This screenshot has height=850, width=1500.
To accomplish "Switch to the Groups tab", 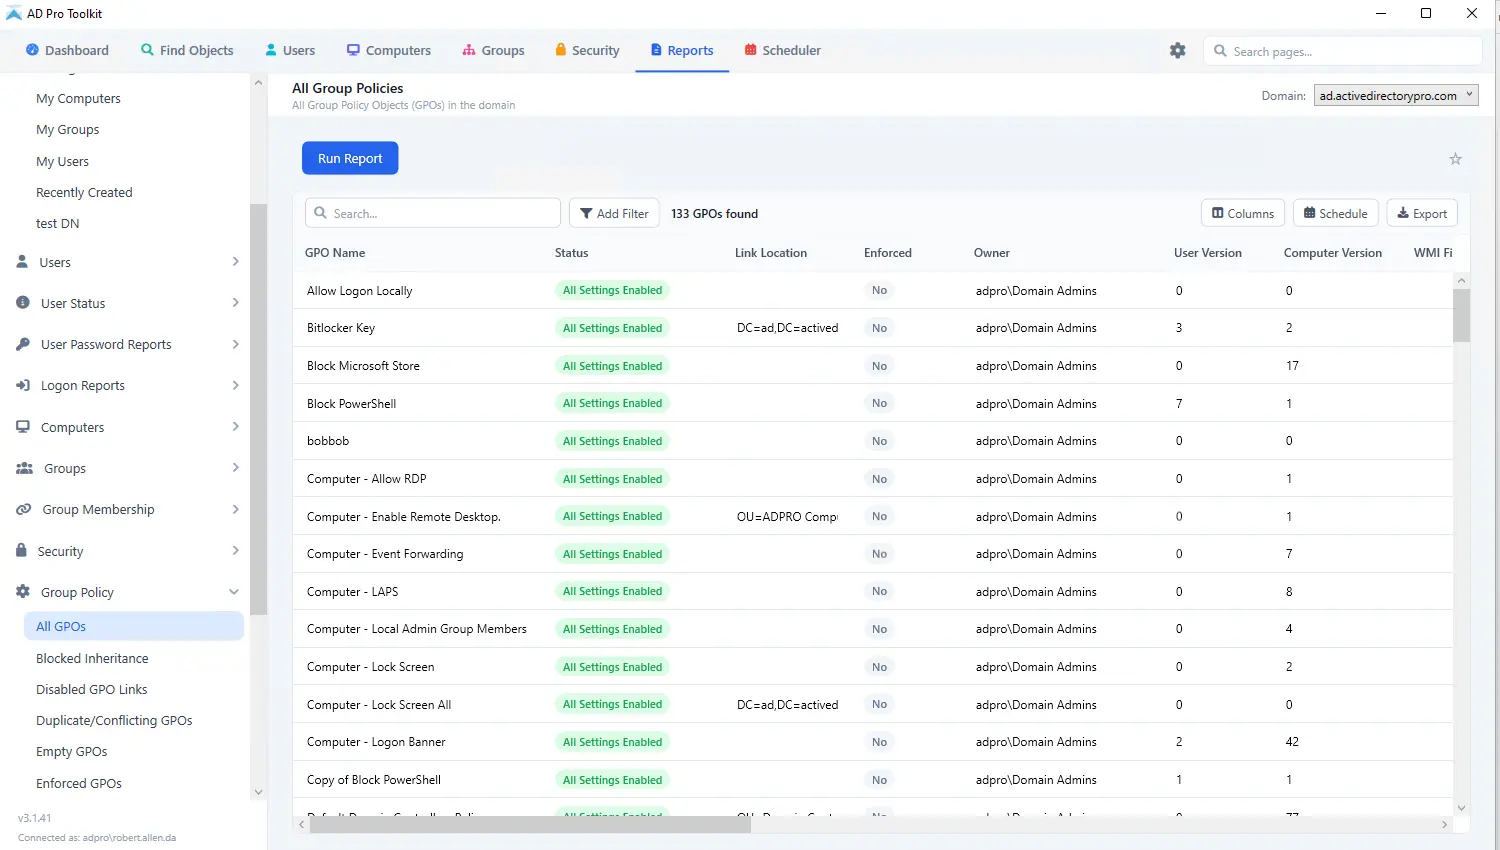I will 493,50.
